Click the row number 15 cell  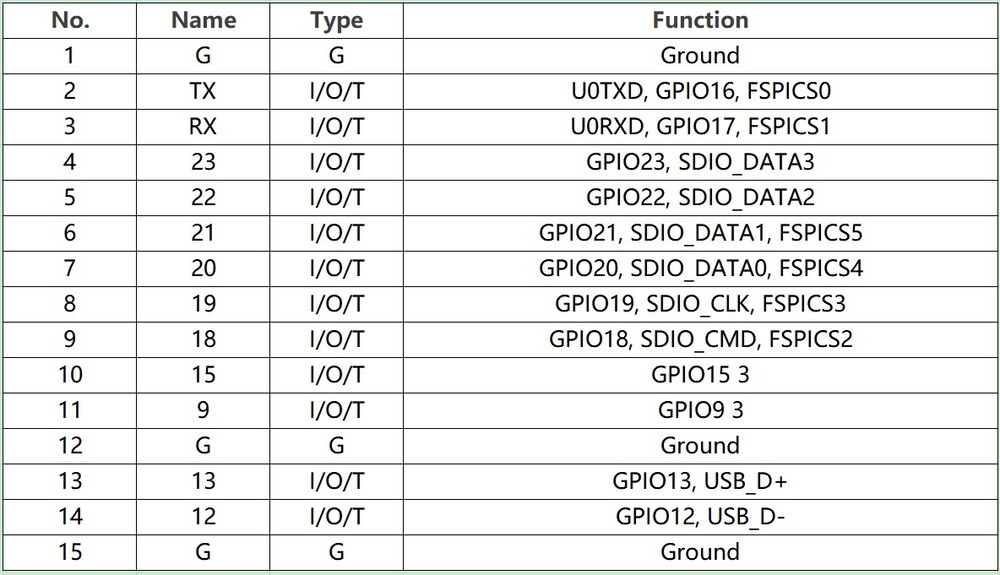coord(70,552)
